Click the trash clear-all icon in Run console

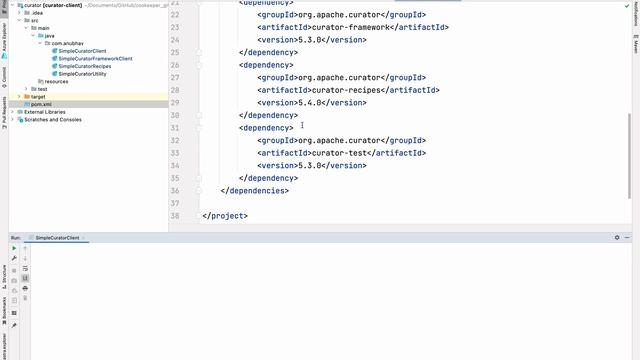pos(25,298)
